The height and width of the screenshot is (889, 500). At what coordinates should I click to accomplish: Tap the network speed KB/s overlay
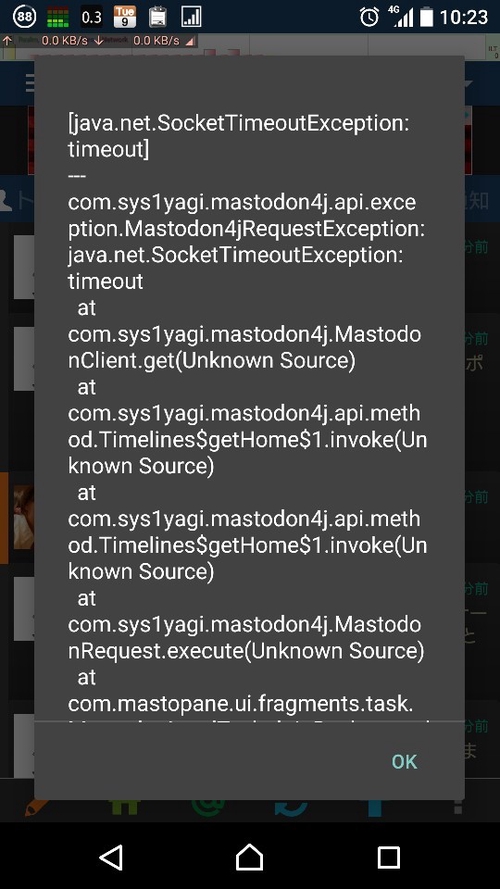(99, 40)
